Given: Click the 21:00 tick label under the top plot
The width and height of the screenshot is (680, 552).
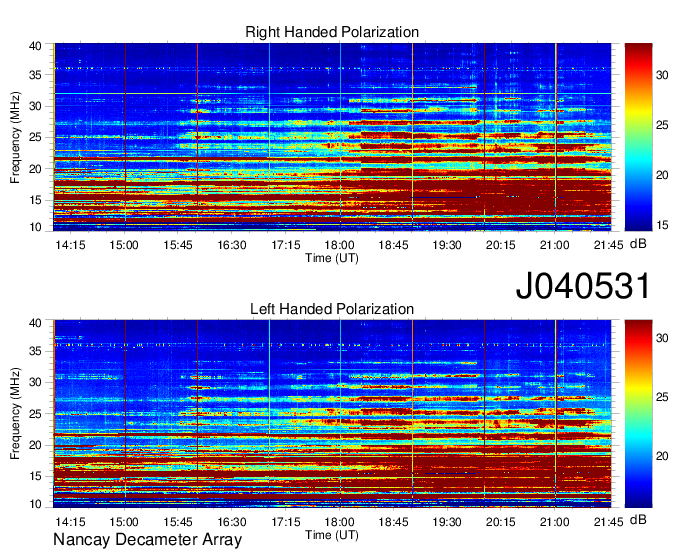Looking at the screenshot, I should pyautogui.click(x=555, y=245).
